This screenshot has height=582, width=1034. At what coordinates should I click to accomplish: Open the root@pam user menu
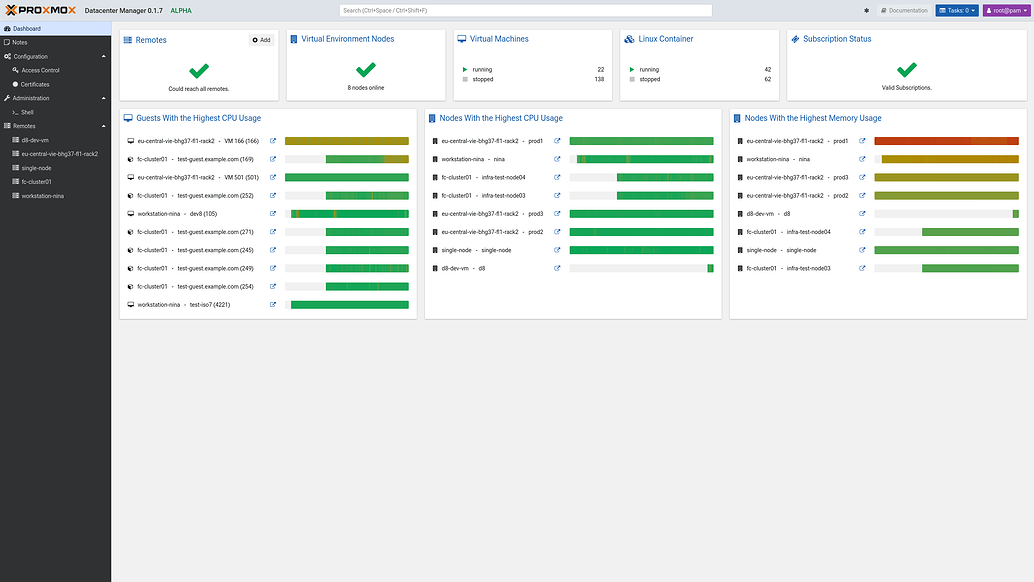coord(1005,9)
